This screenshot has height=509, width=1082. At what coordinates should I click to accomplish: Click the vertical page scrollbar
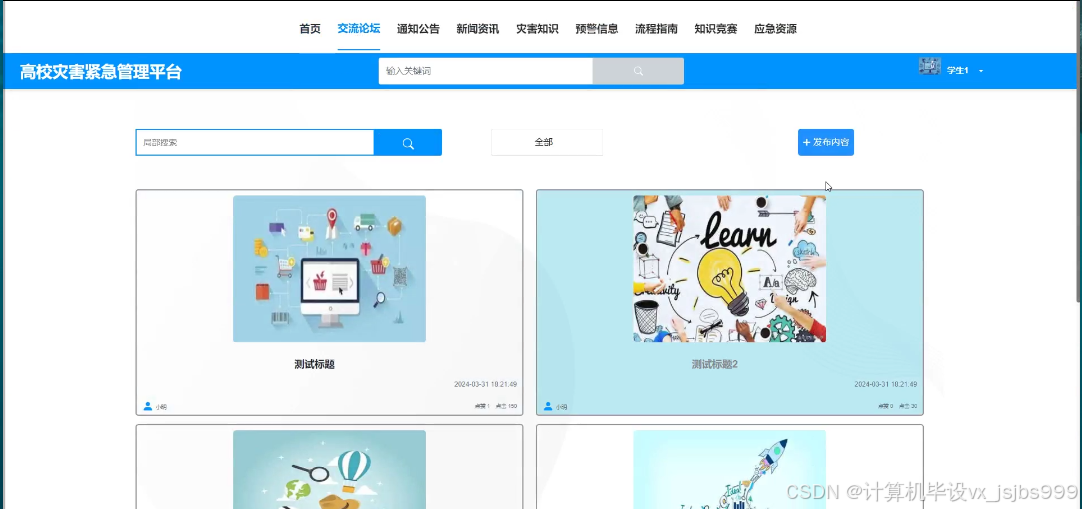pyautogui.click(x=1079, y=152)
